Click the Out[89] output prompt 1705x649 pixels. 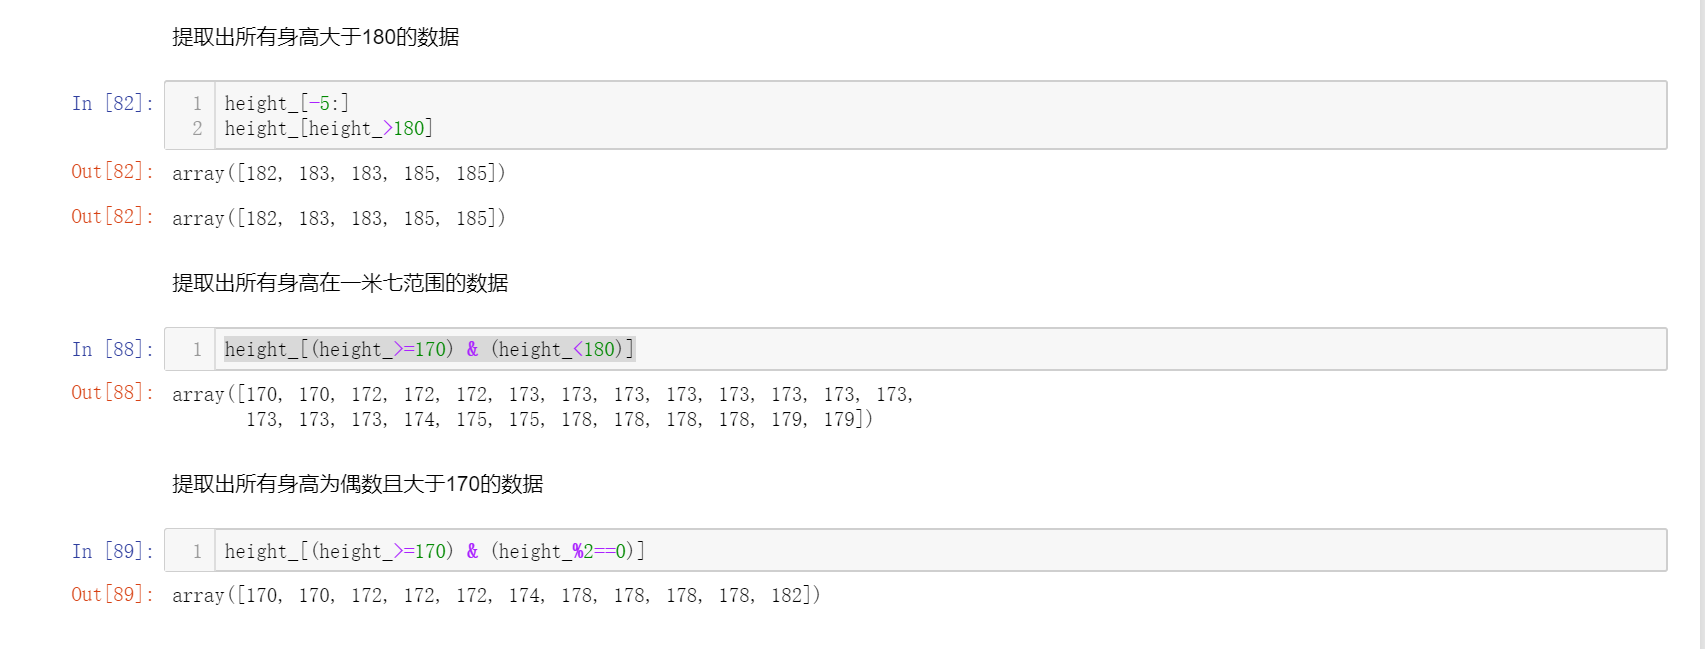(112, 595)
